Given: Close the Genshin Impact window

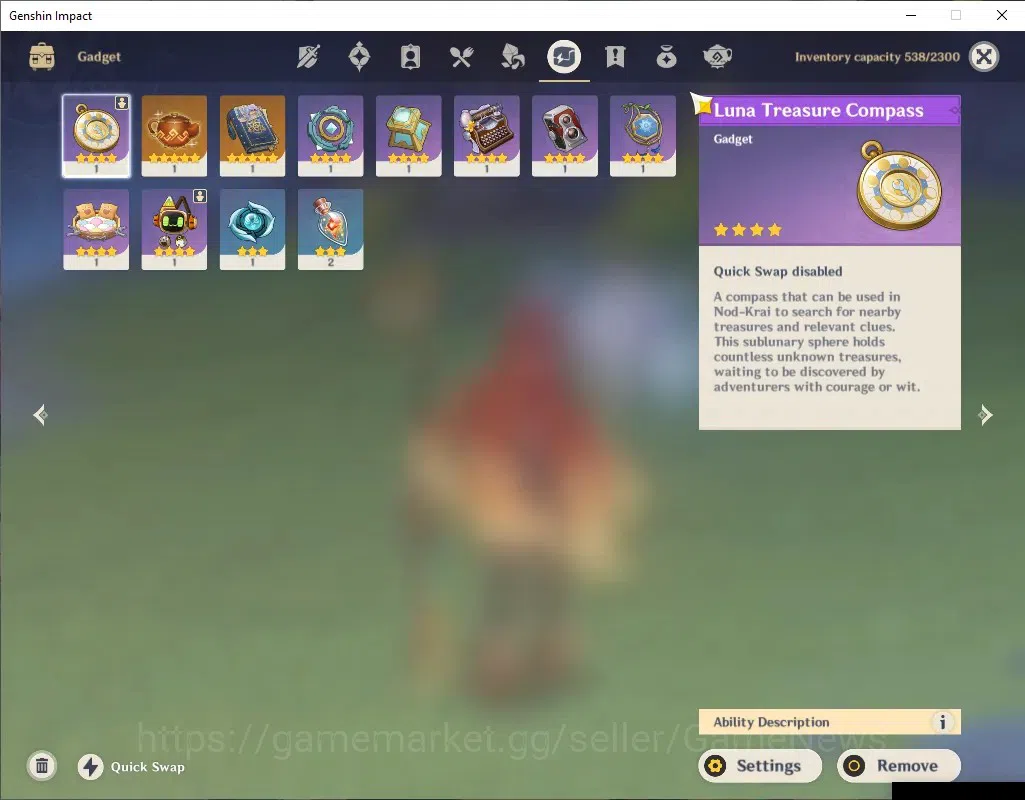Looking at the screenshot, I should coord(1001,15).
